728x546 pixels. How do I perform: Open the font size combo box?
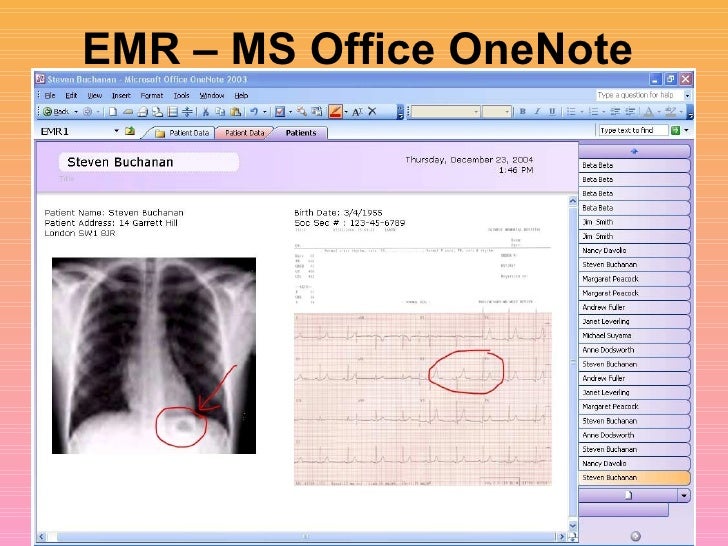pyautogui.click(x=496, y=112)
